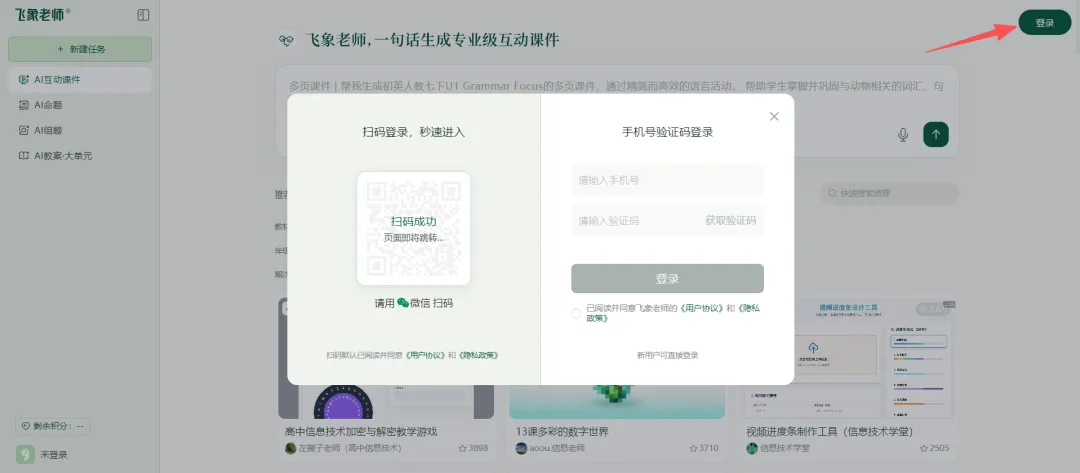
Task: Click the 未登录 avatar icon
Action: [x=25, y=455]
